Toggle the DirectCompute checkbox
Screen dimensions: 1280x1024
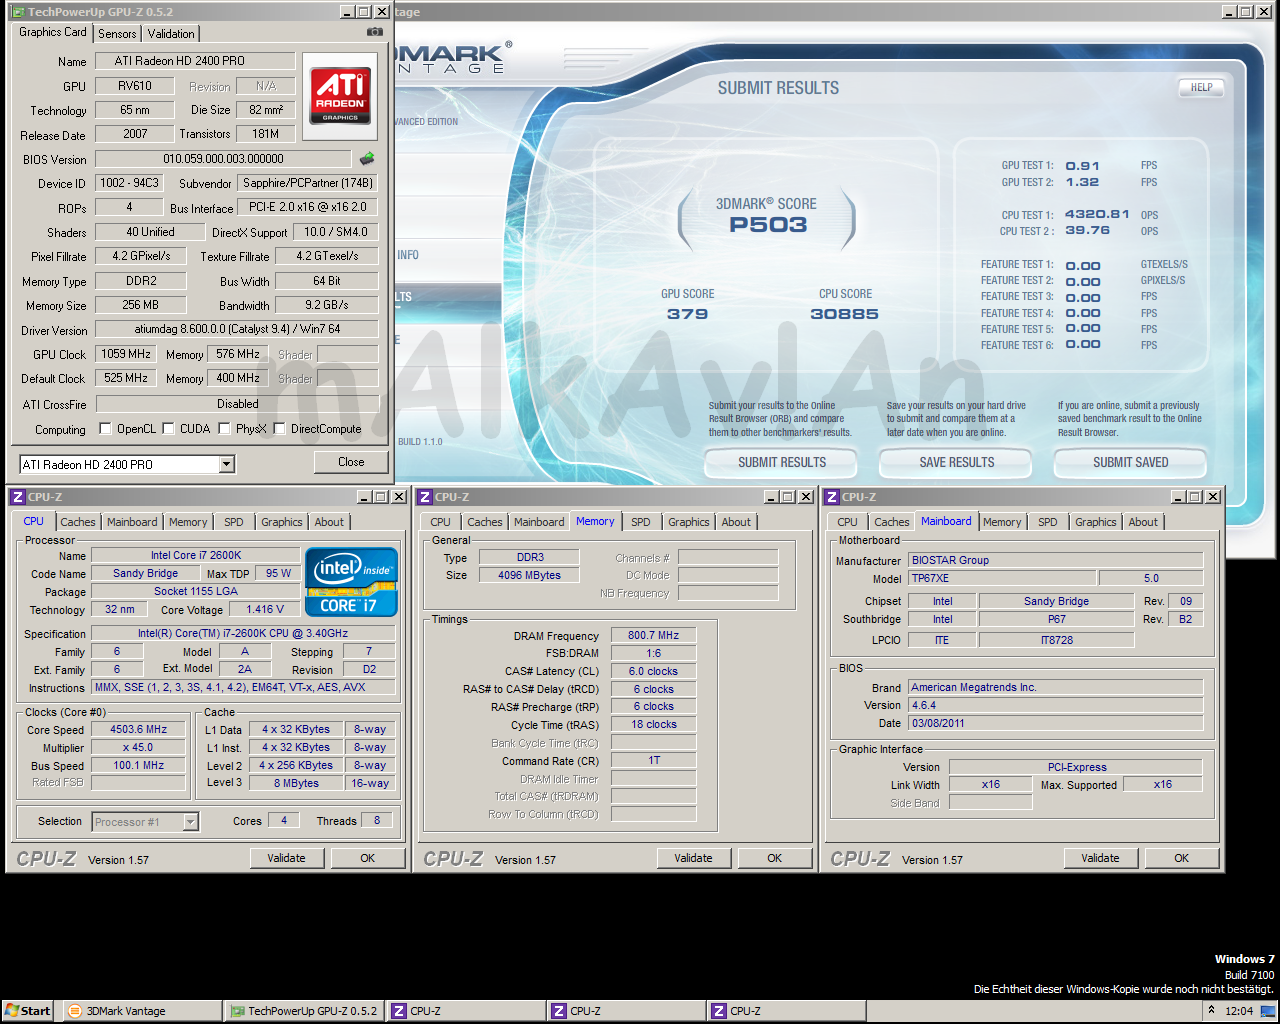(279, 429)
